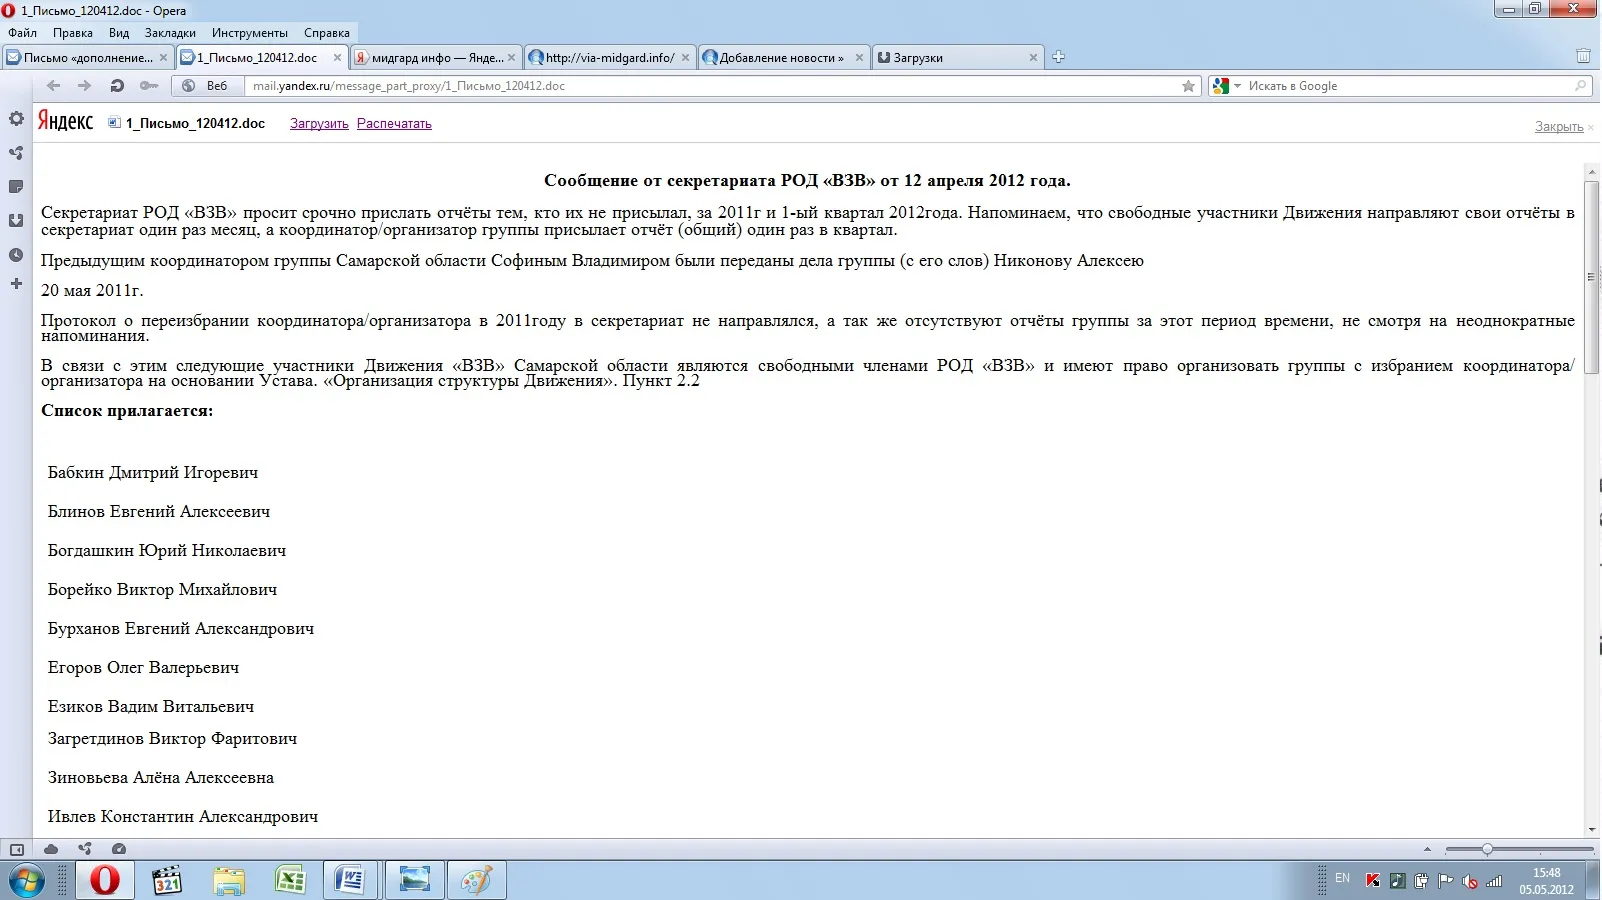Click the Opera Link cloud icon

point(51,849)
